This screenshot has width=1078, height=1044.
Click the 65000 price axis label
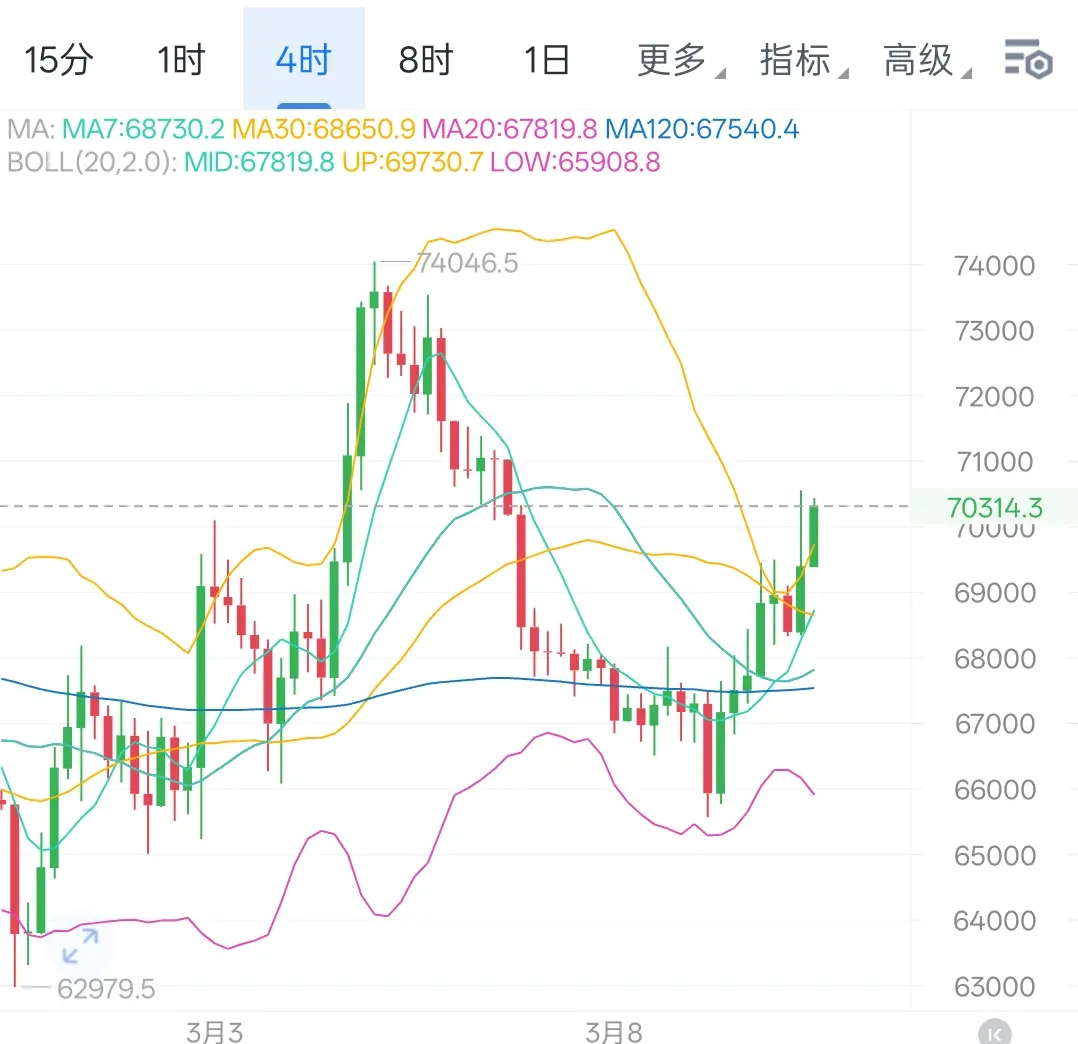(994, 856)
